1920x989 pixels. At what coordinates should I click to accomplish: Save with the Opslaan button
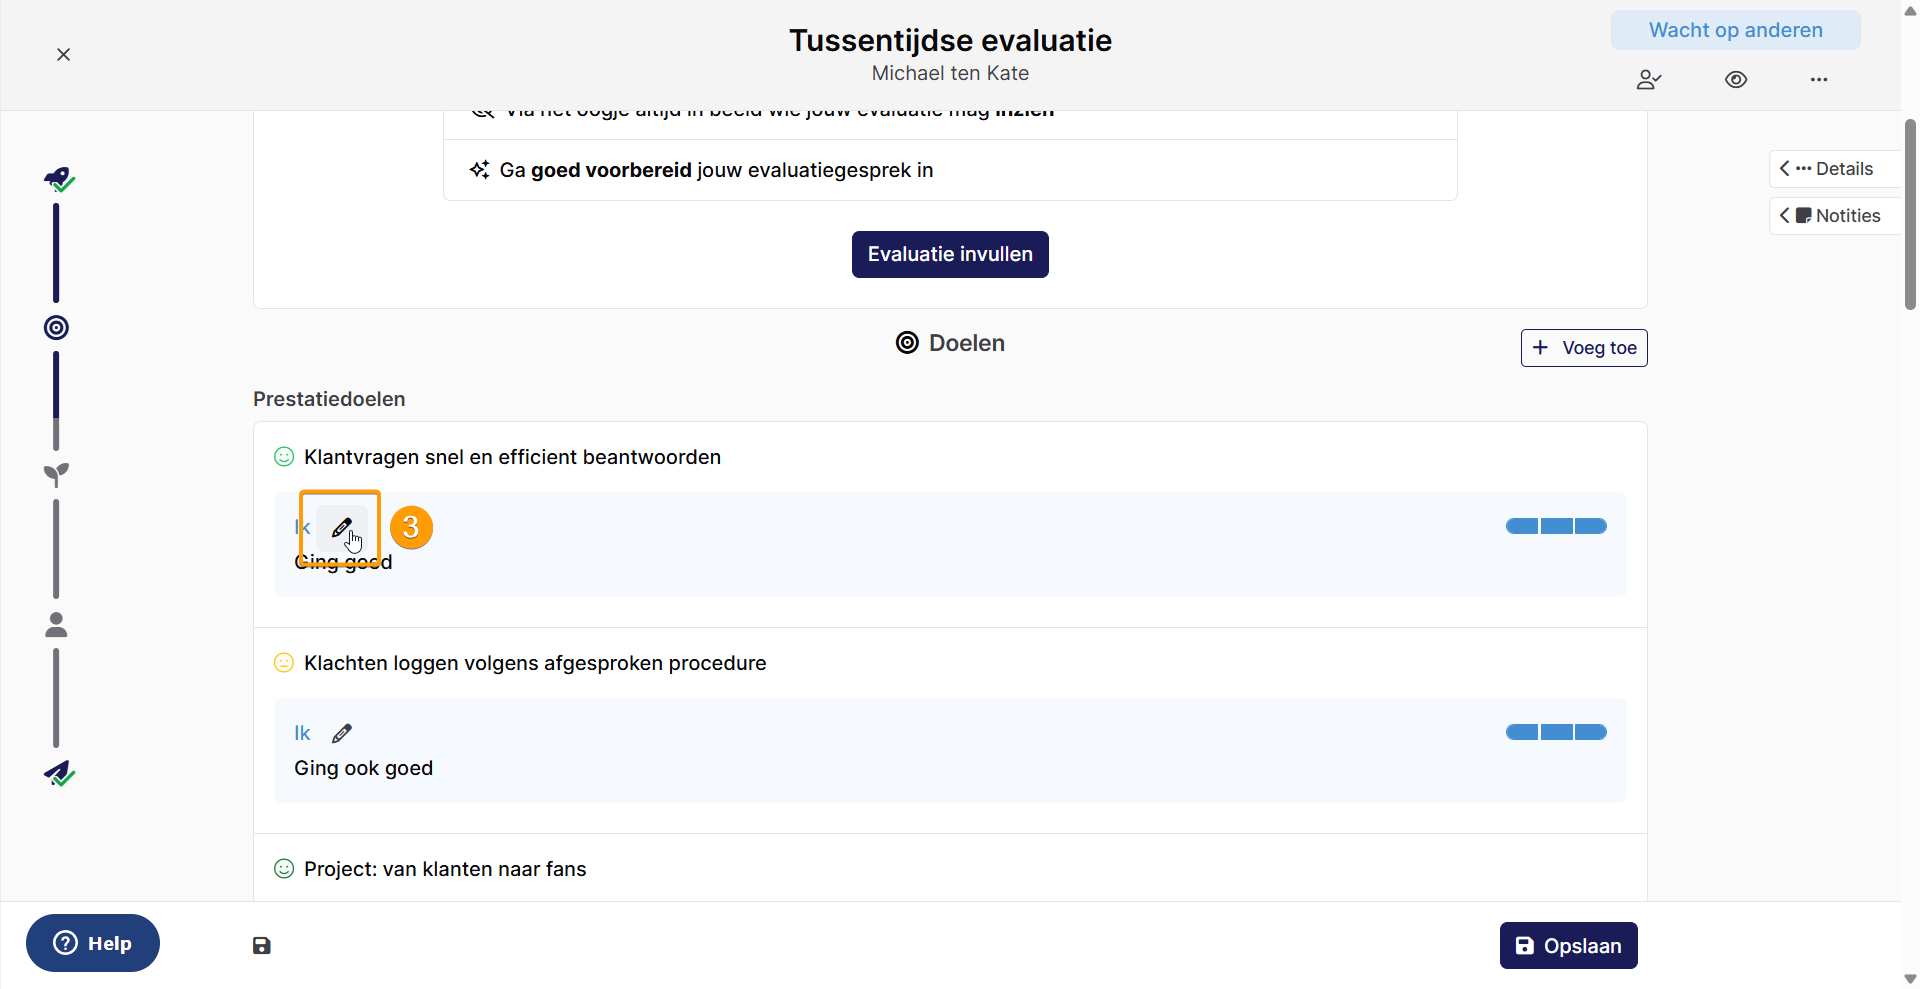[1568, 946]
